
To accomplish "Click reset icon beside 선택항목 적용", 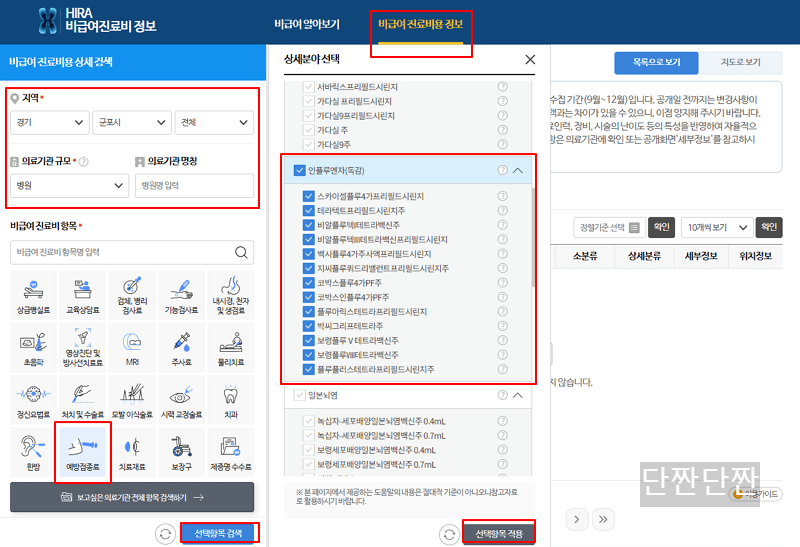I will click(x=449, y=534).
